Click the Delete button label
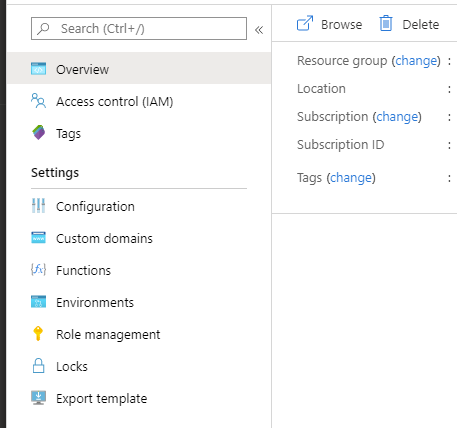 point(421,25)
